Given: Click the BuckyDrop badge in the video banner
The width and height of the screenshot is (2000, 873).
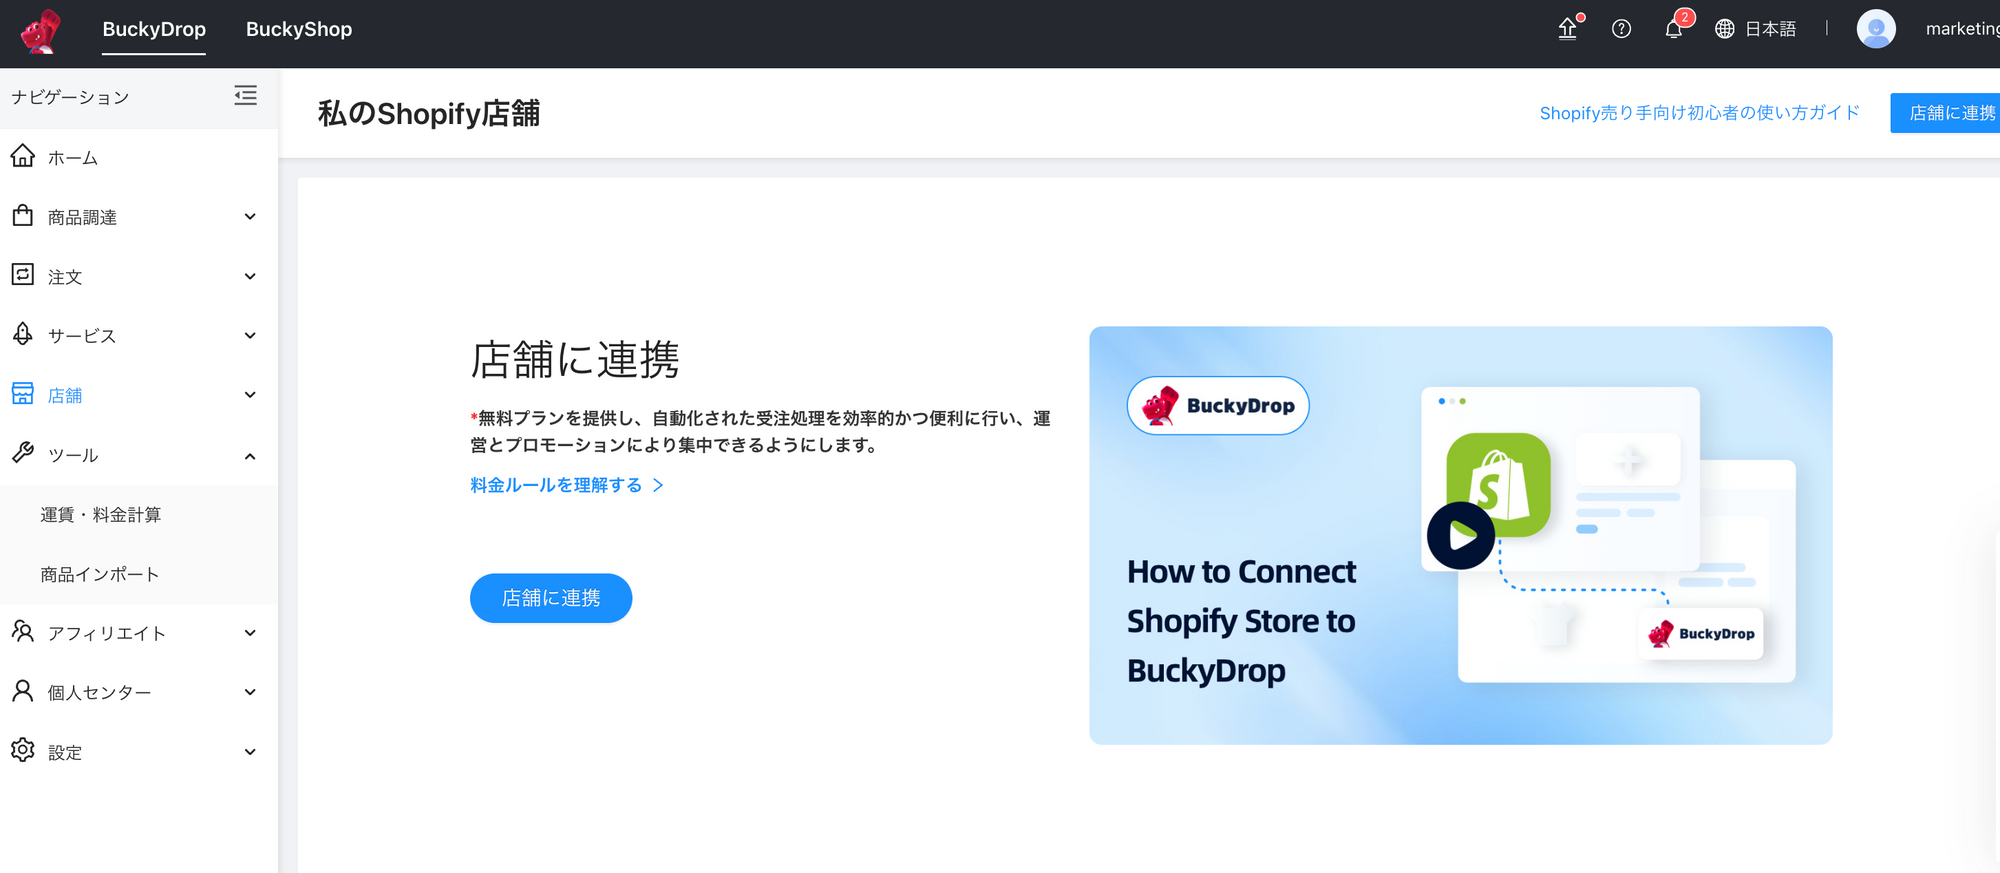Looking at the screenshot, I should [x=1218, y=405].
